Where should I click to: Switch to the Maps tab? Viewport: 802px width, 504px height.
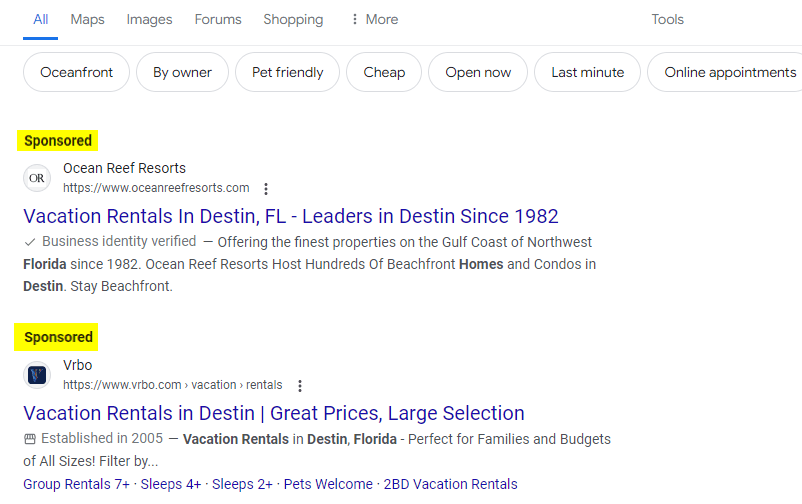(87, 19)
